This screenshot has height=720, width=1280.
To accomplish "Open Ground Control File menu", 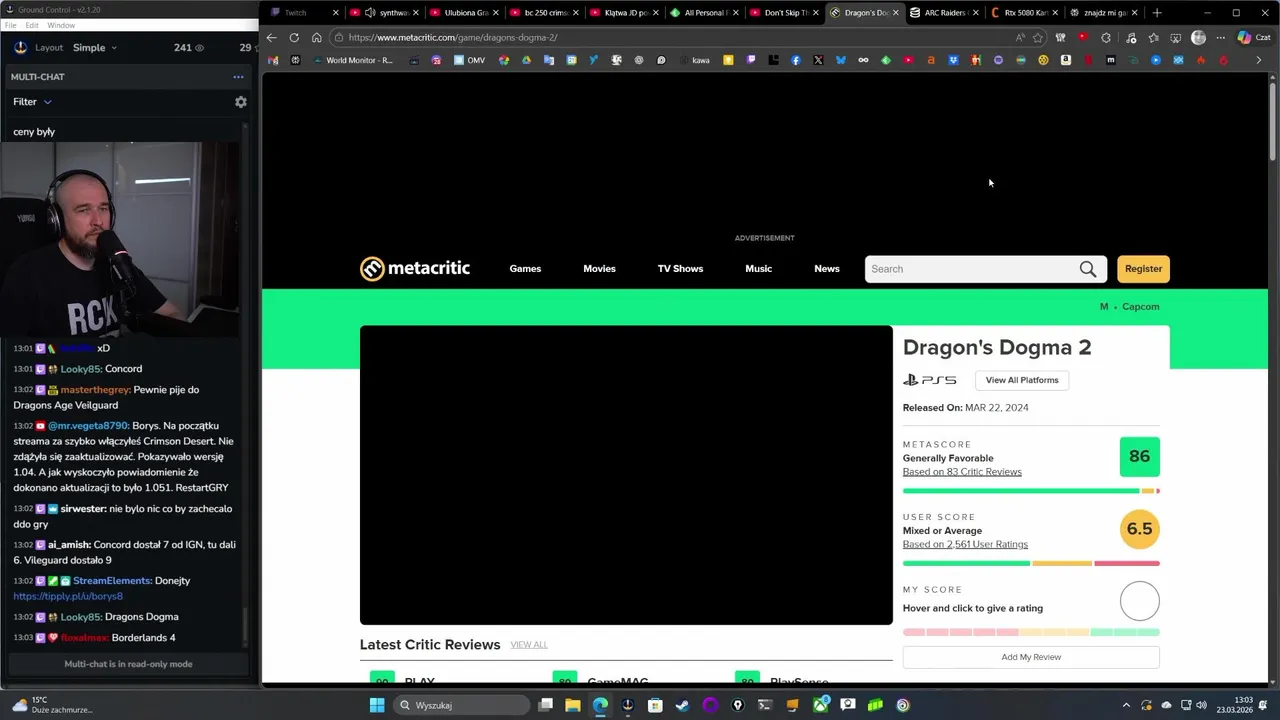I will click(10, 25).
